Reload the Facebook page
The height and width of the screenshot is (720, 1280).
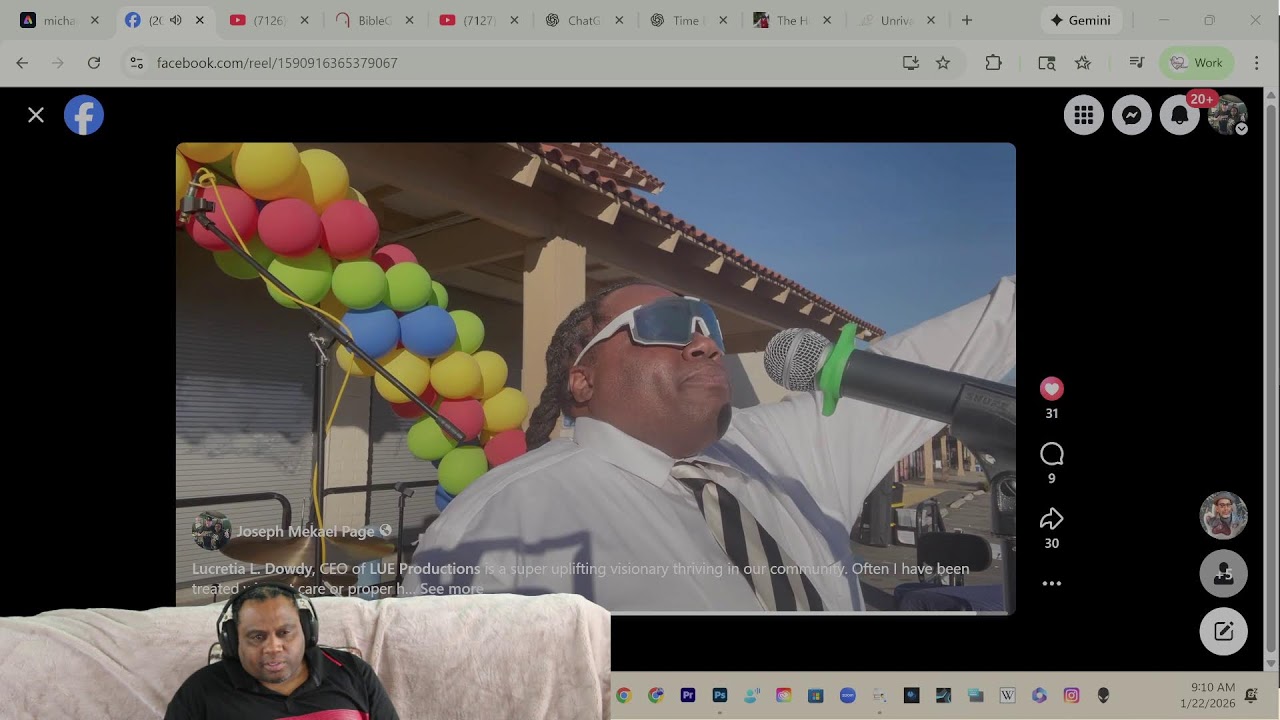[x=94, y=62]
